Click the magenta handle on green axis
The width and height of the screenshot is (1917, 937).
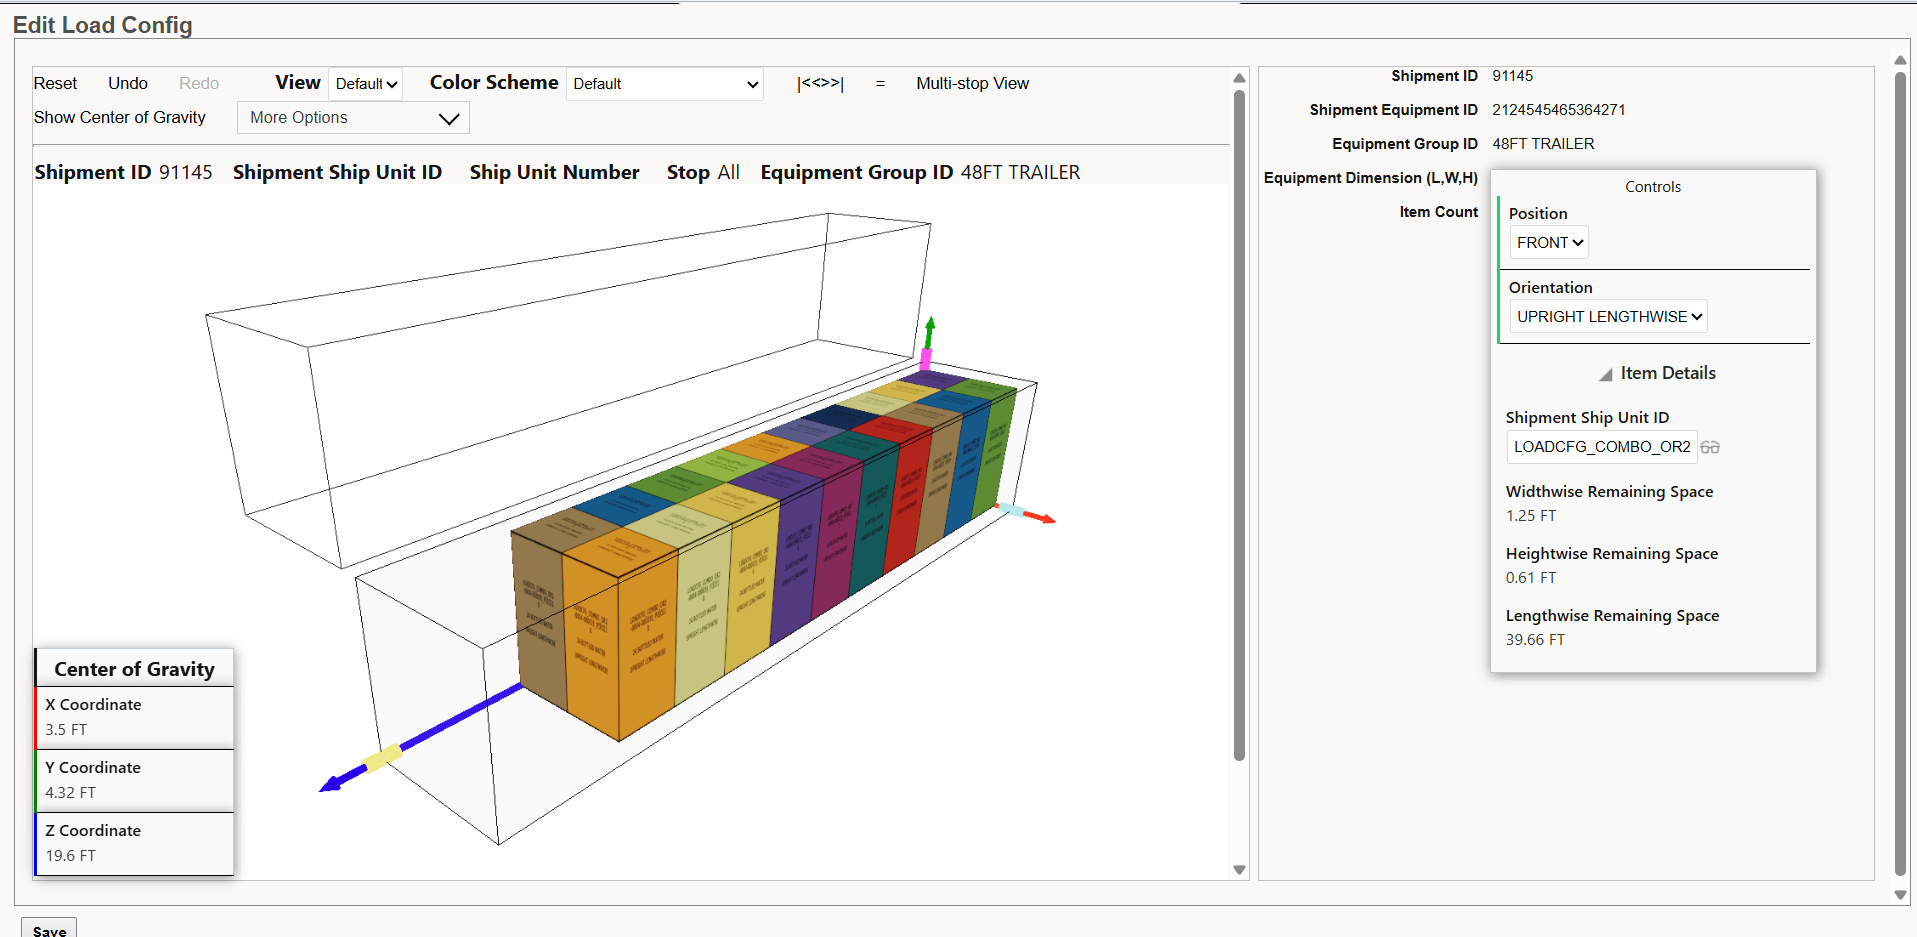(926, 358)
